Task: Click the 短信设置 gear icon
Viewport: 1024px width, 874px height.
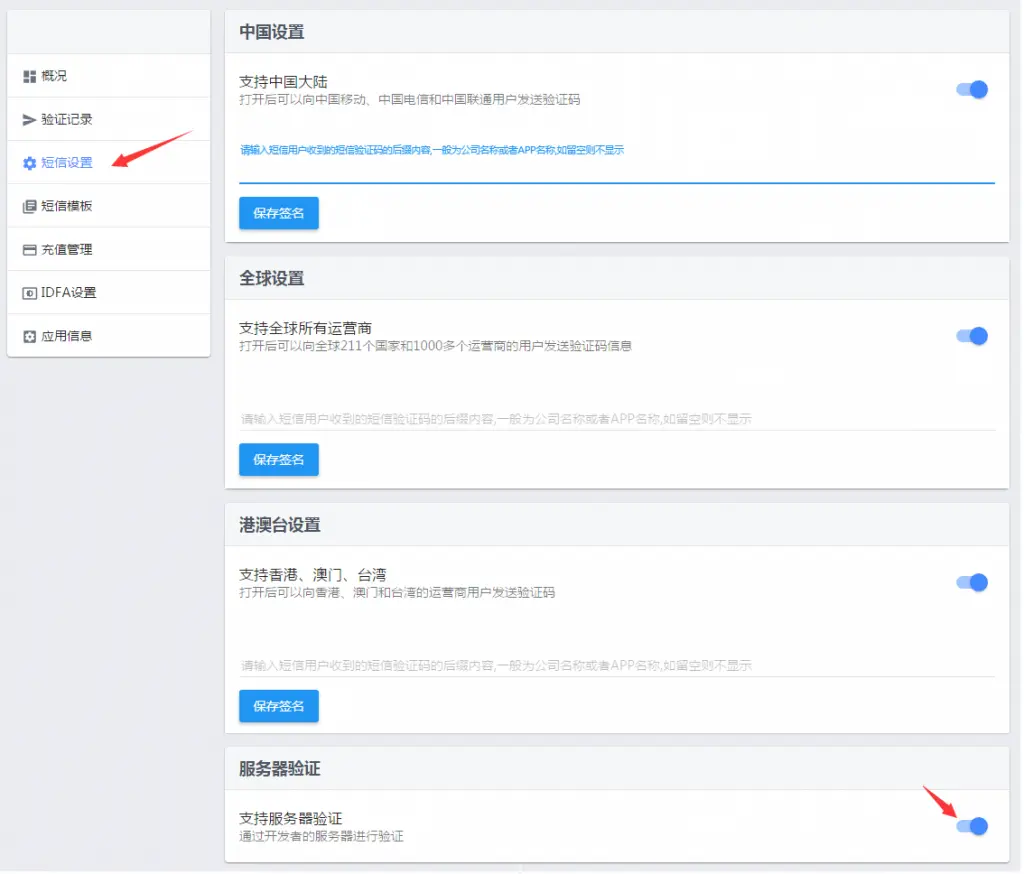Action: [29, 163]
